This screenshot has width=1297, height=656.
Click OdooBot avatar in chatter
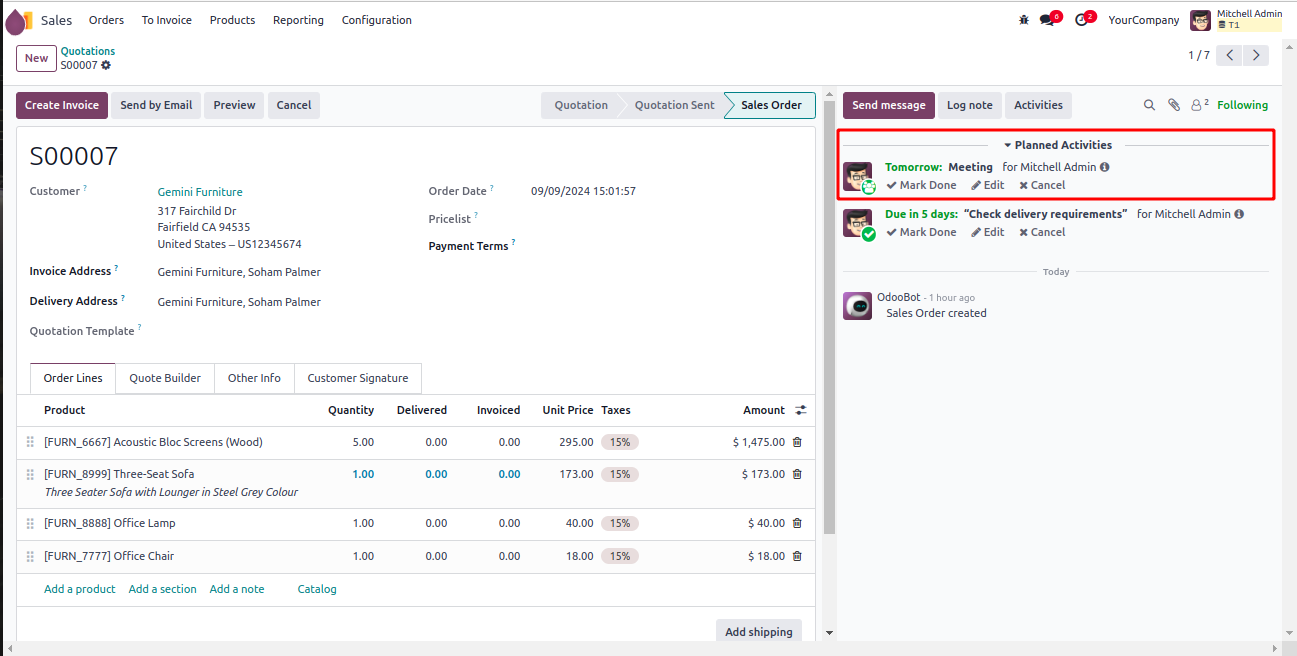(x=857, y=306)
